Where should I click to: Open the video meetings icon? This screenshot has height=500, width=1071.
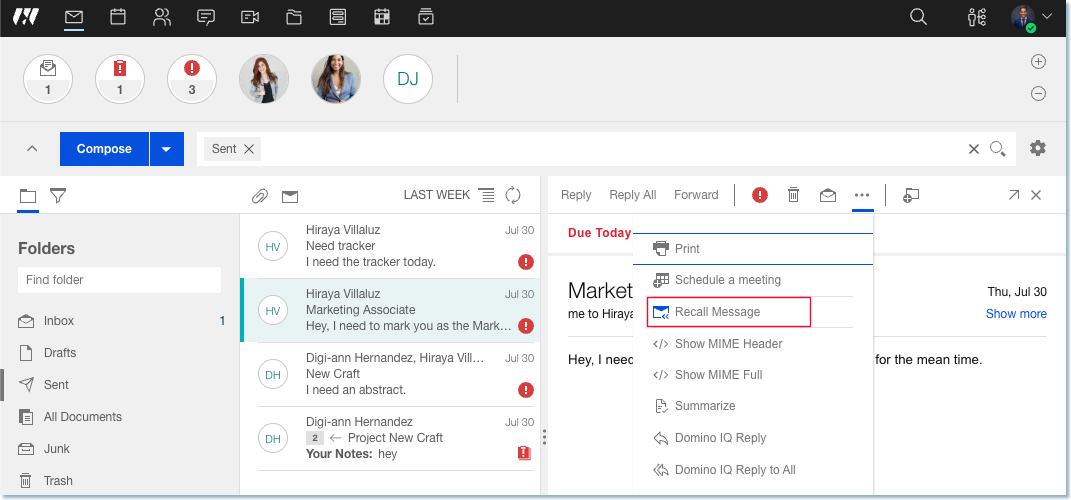click(x=250, y=16)
